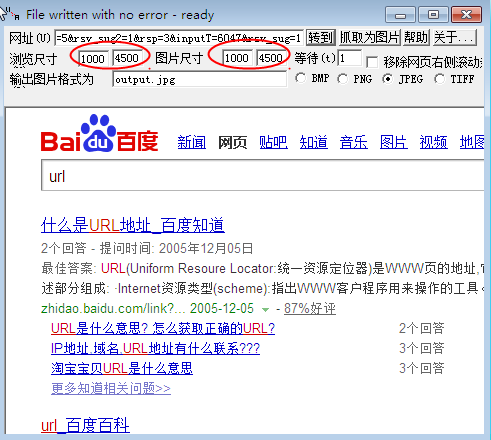The image size is (491, 440).
Task: Enable the 移除网页右侧滚动 checkbox
Action: coord(372,62)
